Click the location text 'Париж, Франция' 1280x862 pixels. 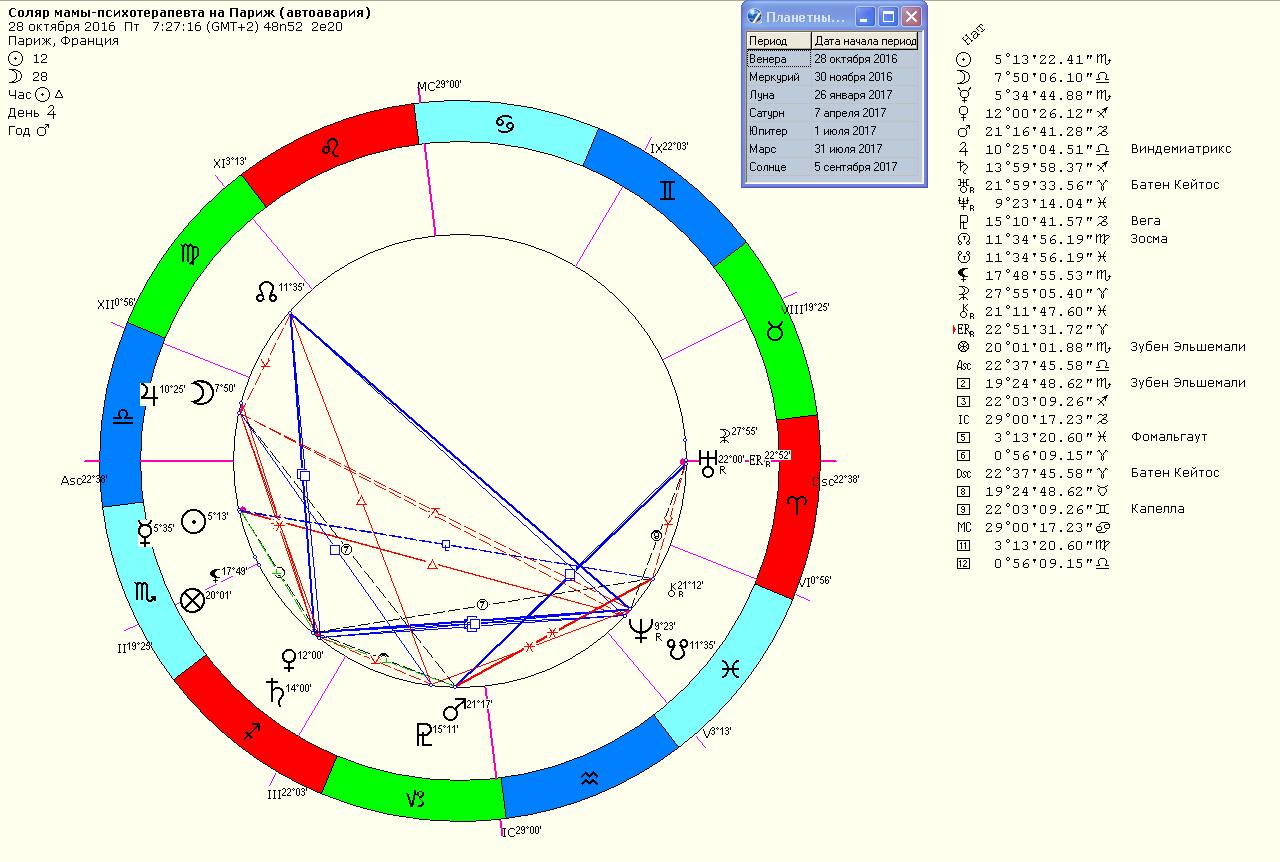(x=63, y=41)
